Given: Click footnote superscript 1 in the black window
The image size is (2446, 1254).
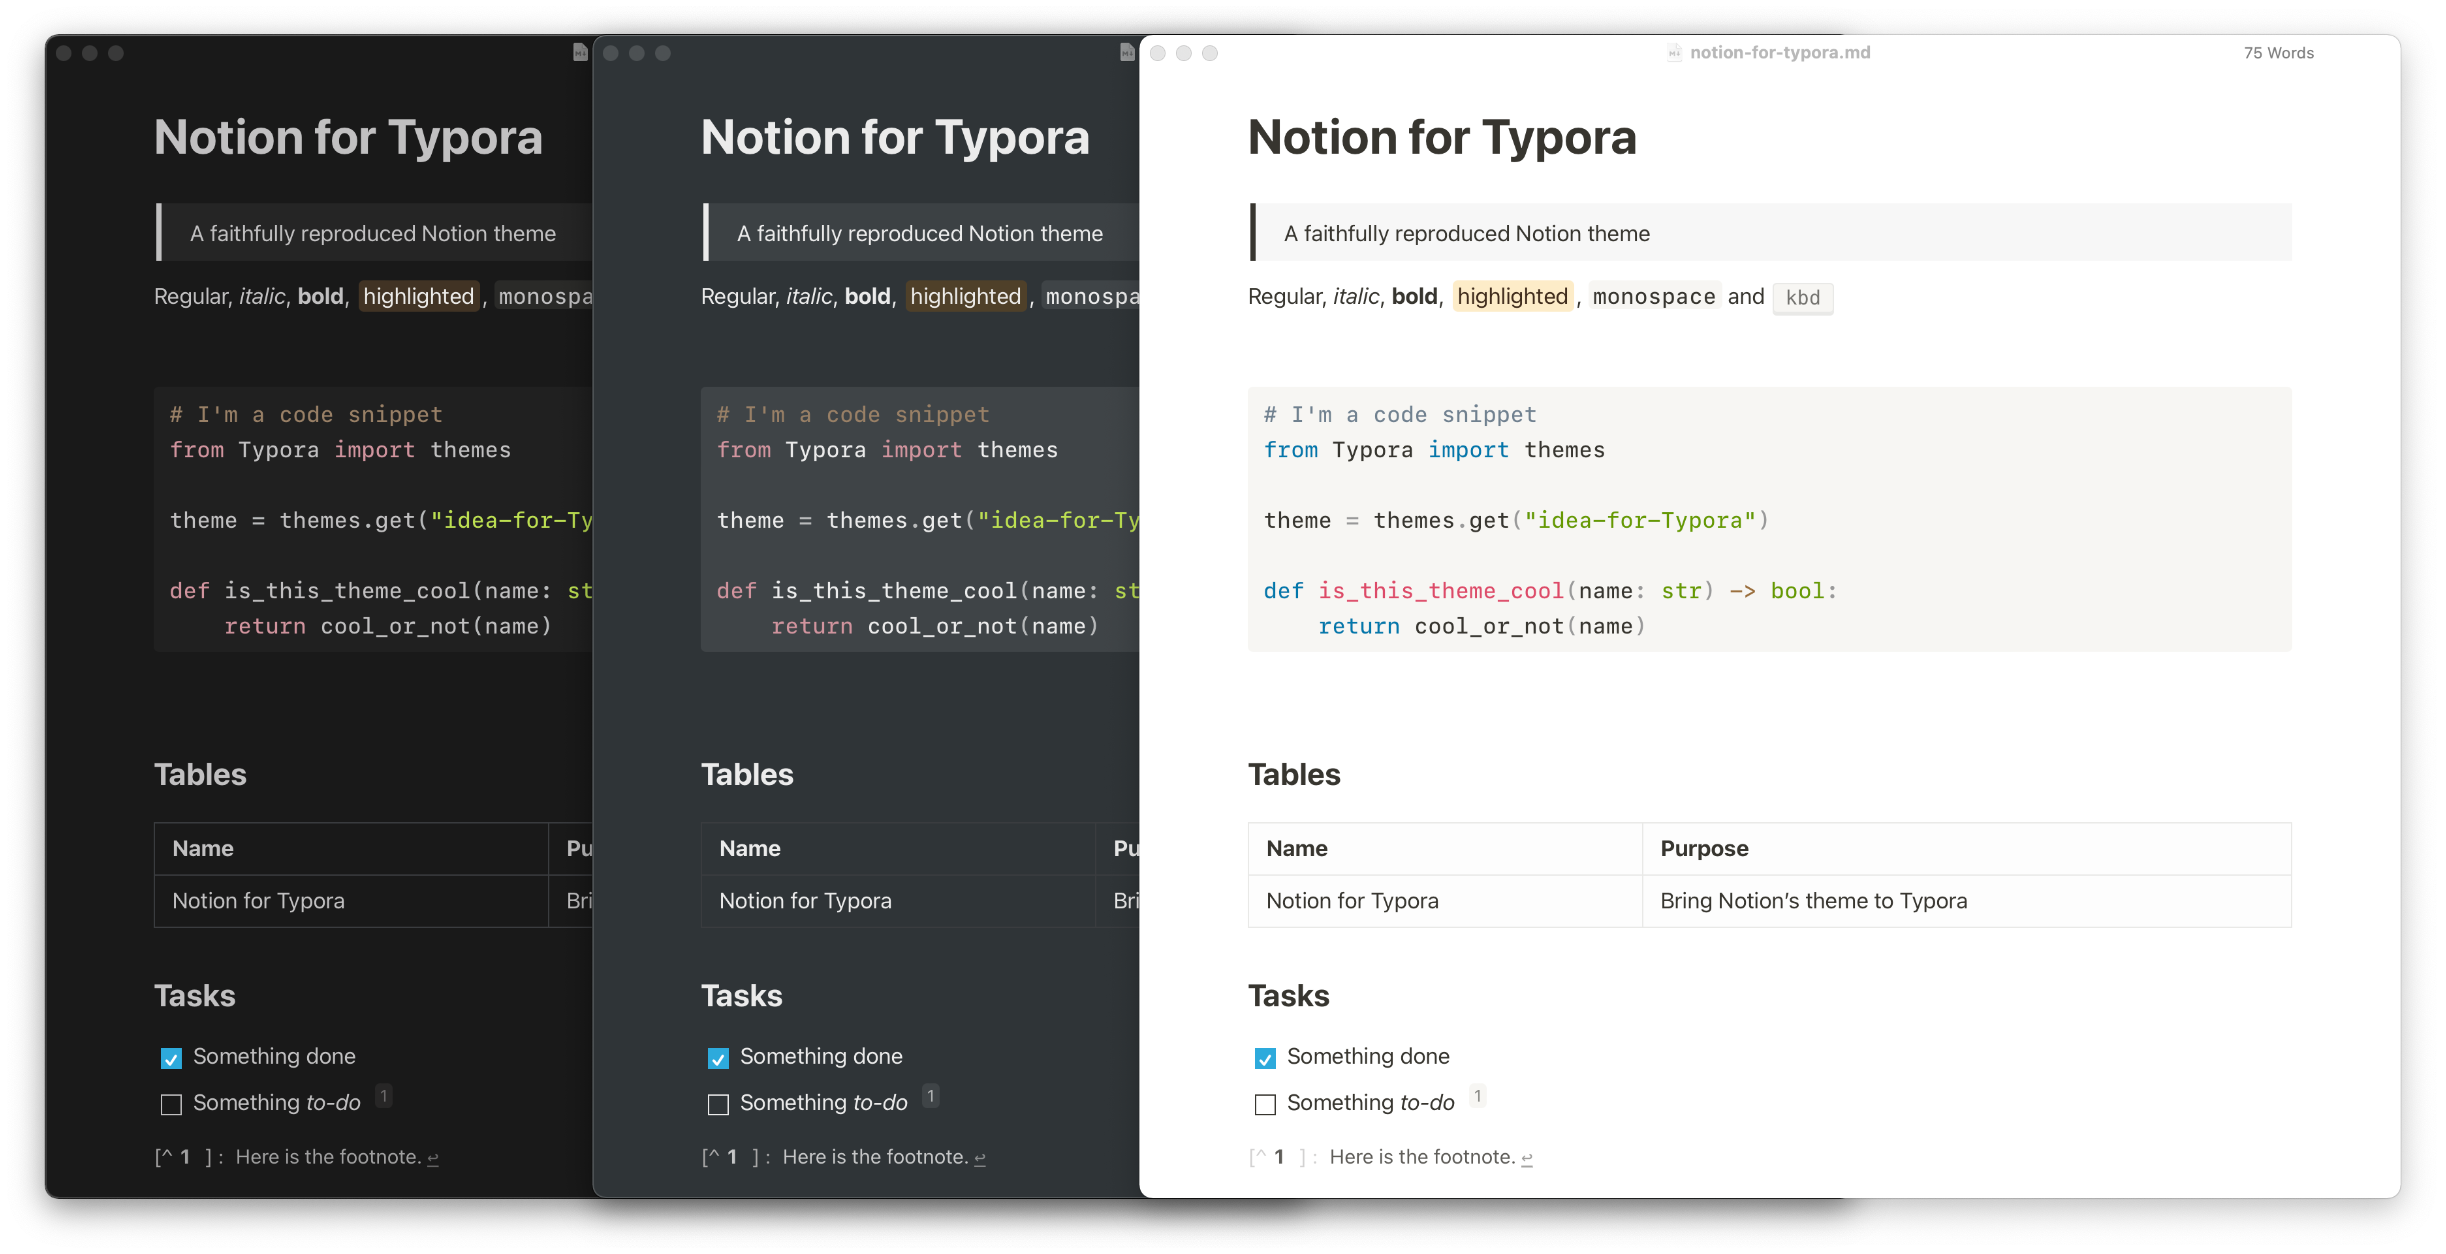Looking at the screenshot, I should [384, 1096].
